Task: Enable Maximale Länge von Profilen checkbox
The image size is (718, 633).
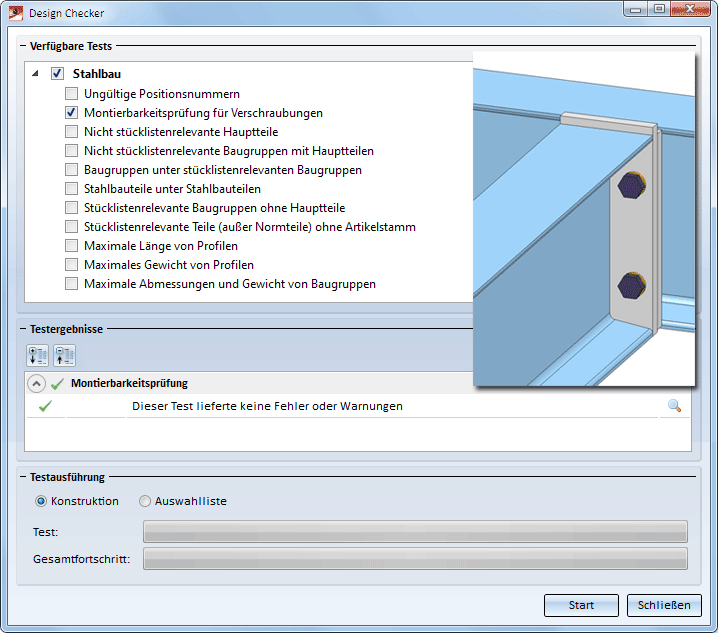Action: (71, 246)
